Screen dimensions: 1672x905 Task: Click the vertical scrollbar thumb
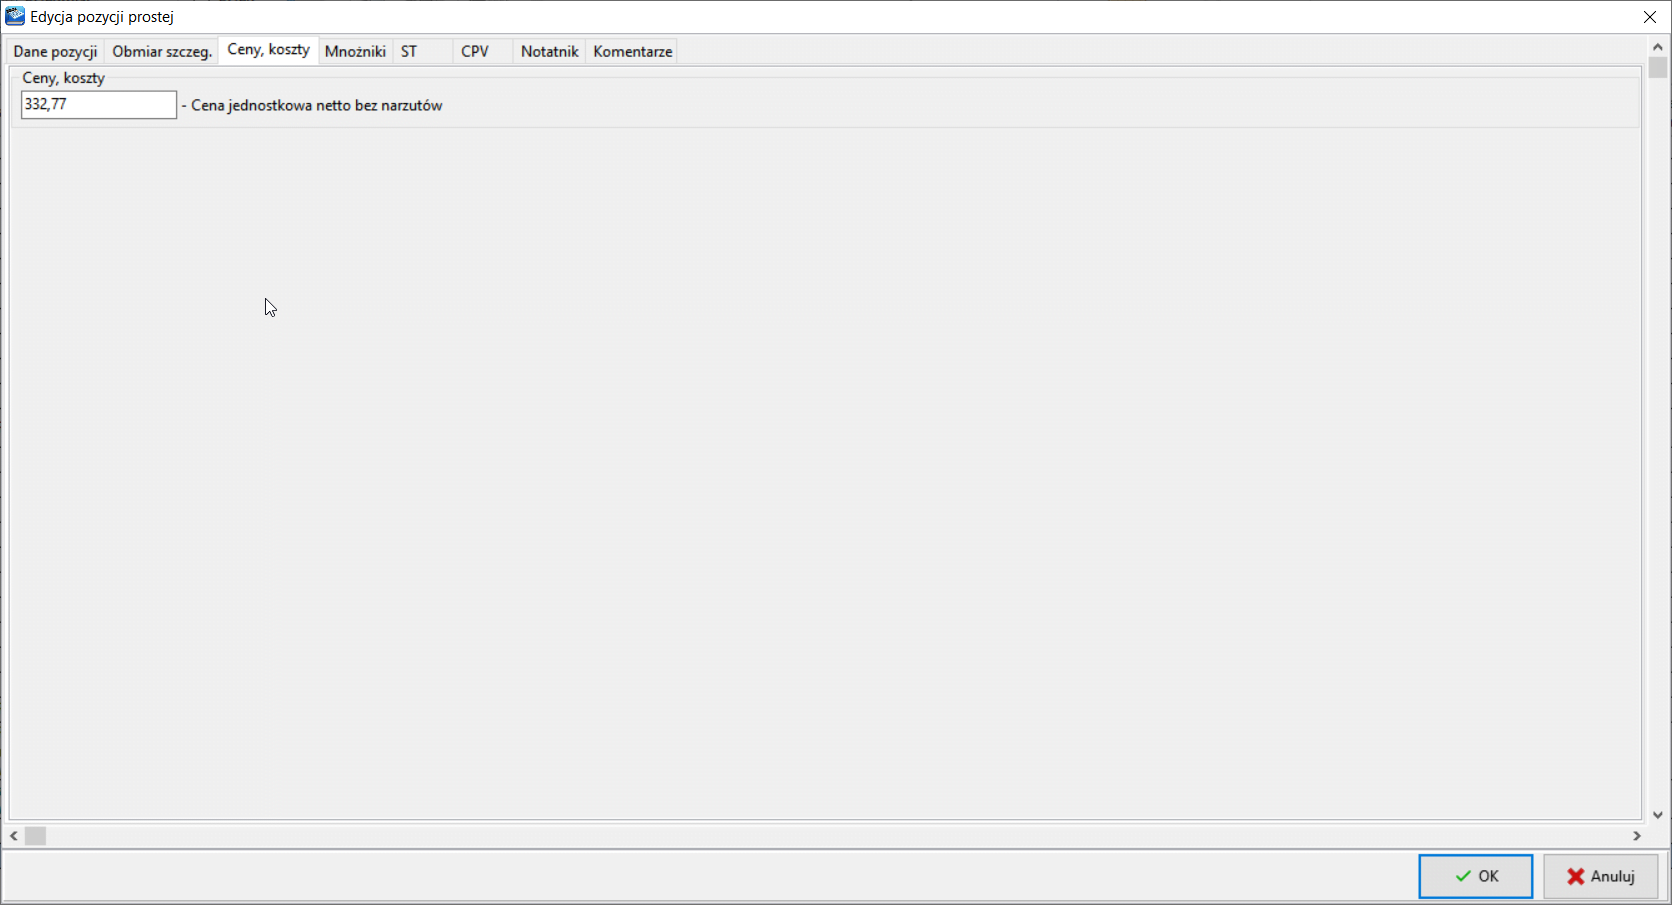coord(1658,67)
